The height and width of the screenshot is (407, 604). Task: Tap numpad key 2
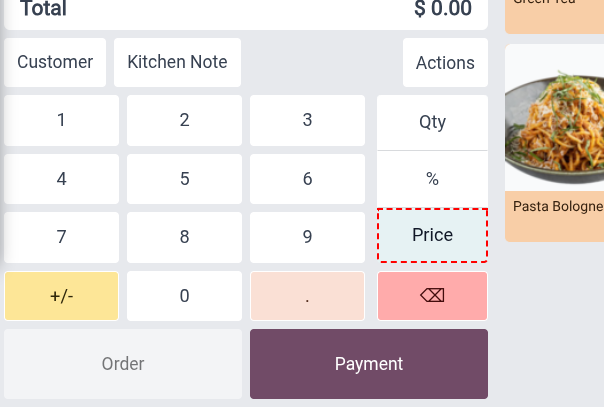pyautogui.click(x=185, y=121)
